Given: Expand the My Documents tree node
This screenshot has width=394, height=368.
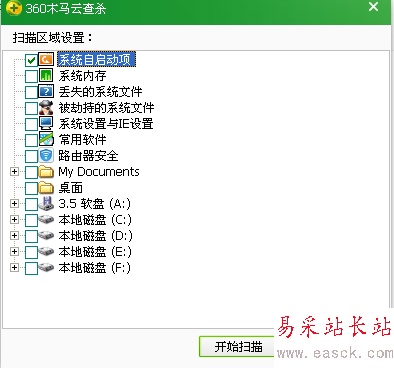Looking at the screenshot, I should click(14, 172).
